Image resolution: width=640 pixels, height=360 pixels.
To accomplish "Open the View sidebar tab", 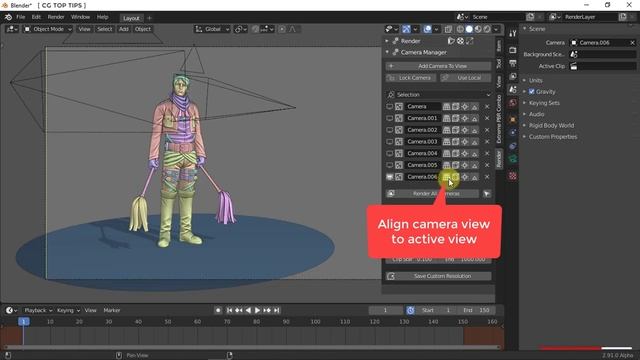I will 499,81.
